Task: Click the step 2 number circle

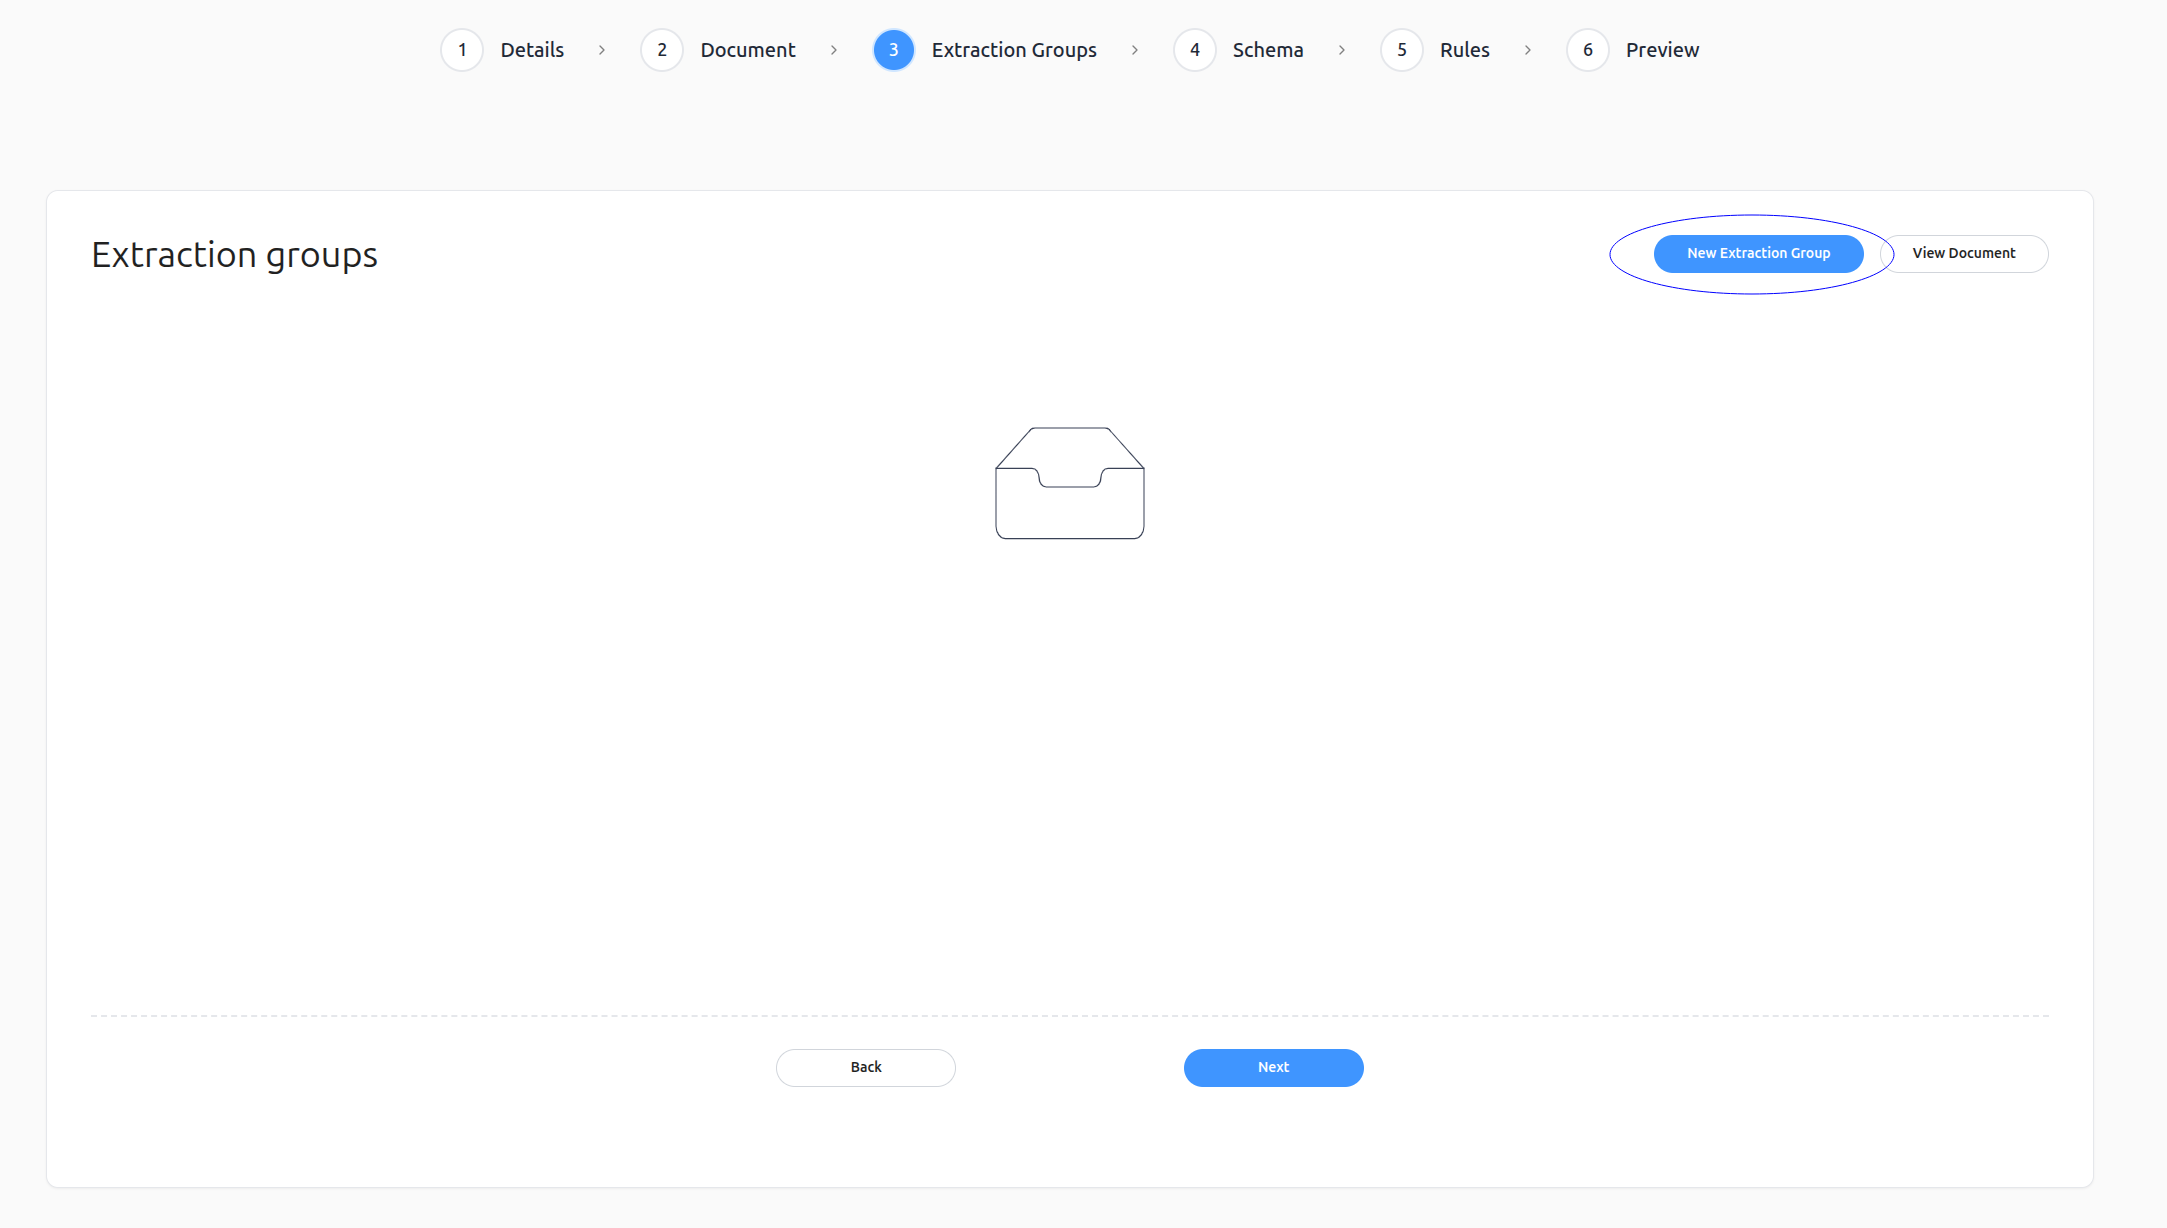Action: (662, 50)
